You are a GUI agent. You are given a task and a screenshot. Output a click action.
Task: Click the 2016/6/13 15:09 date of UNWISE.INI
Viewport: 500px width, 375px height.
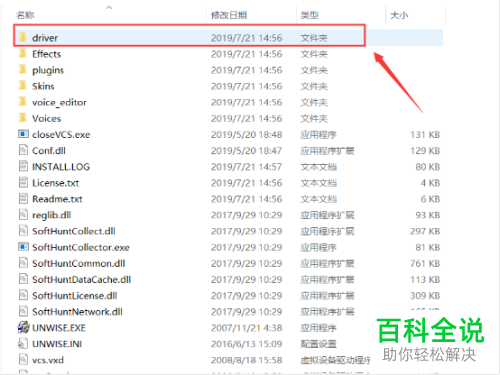pyautogui.click(x=247, y=344)
